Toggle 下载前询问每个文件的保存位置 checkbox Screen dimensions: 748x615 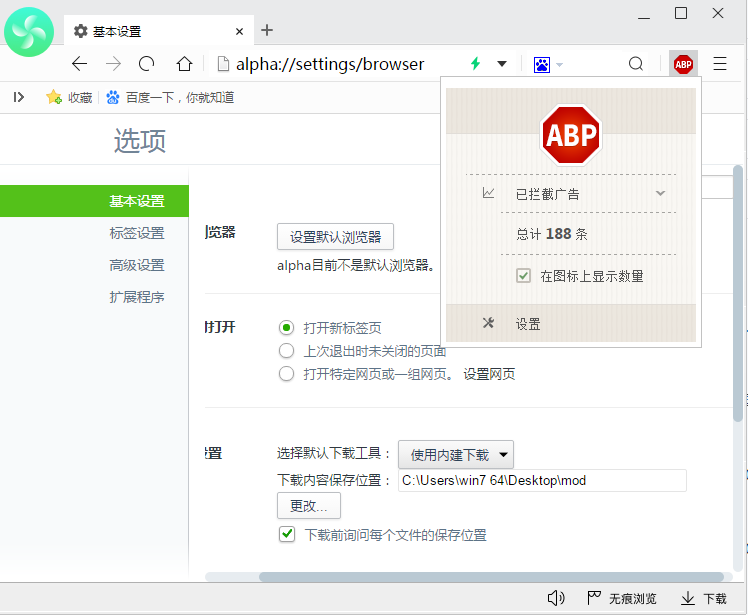click(287, 534)
